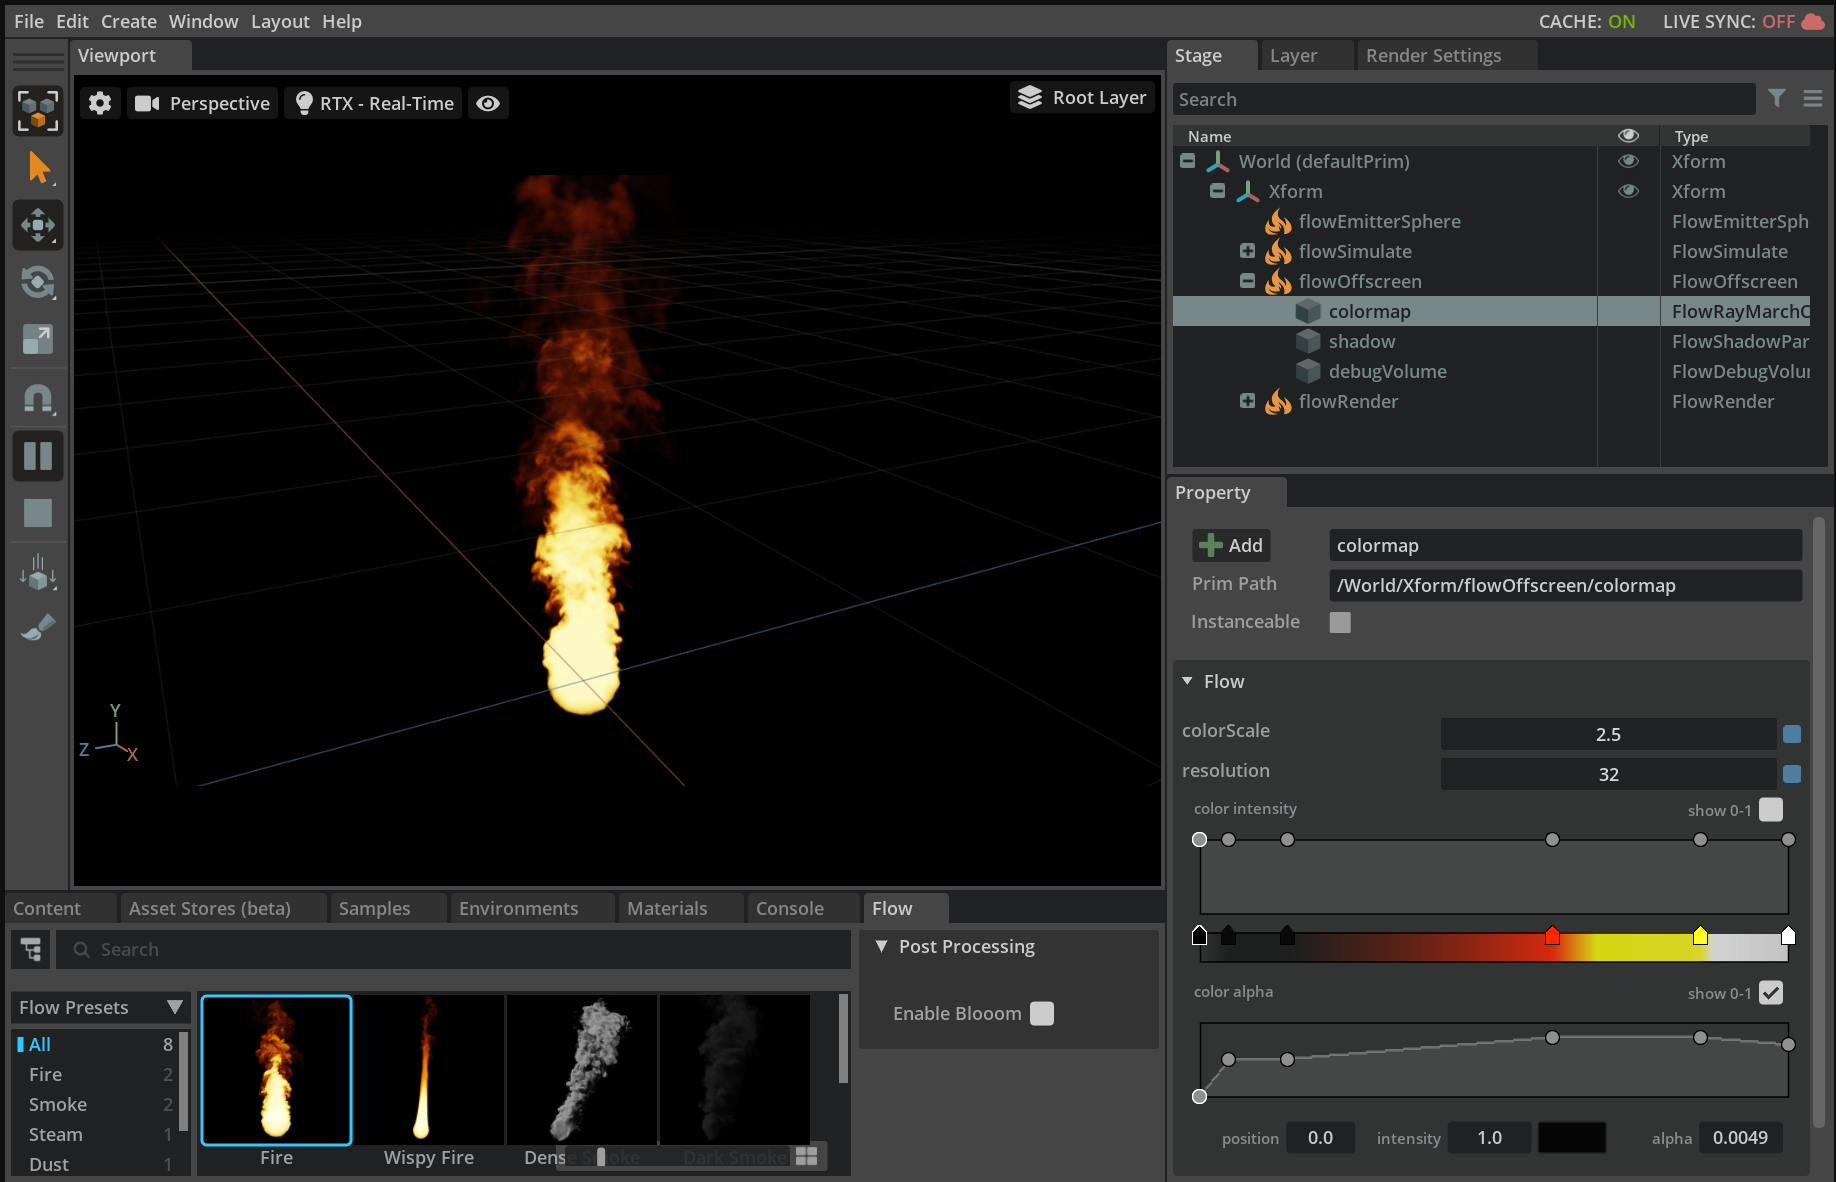Open the Create menu
1836x1182 pixels.
tap(128, 21)
